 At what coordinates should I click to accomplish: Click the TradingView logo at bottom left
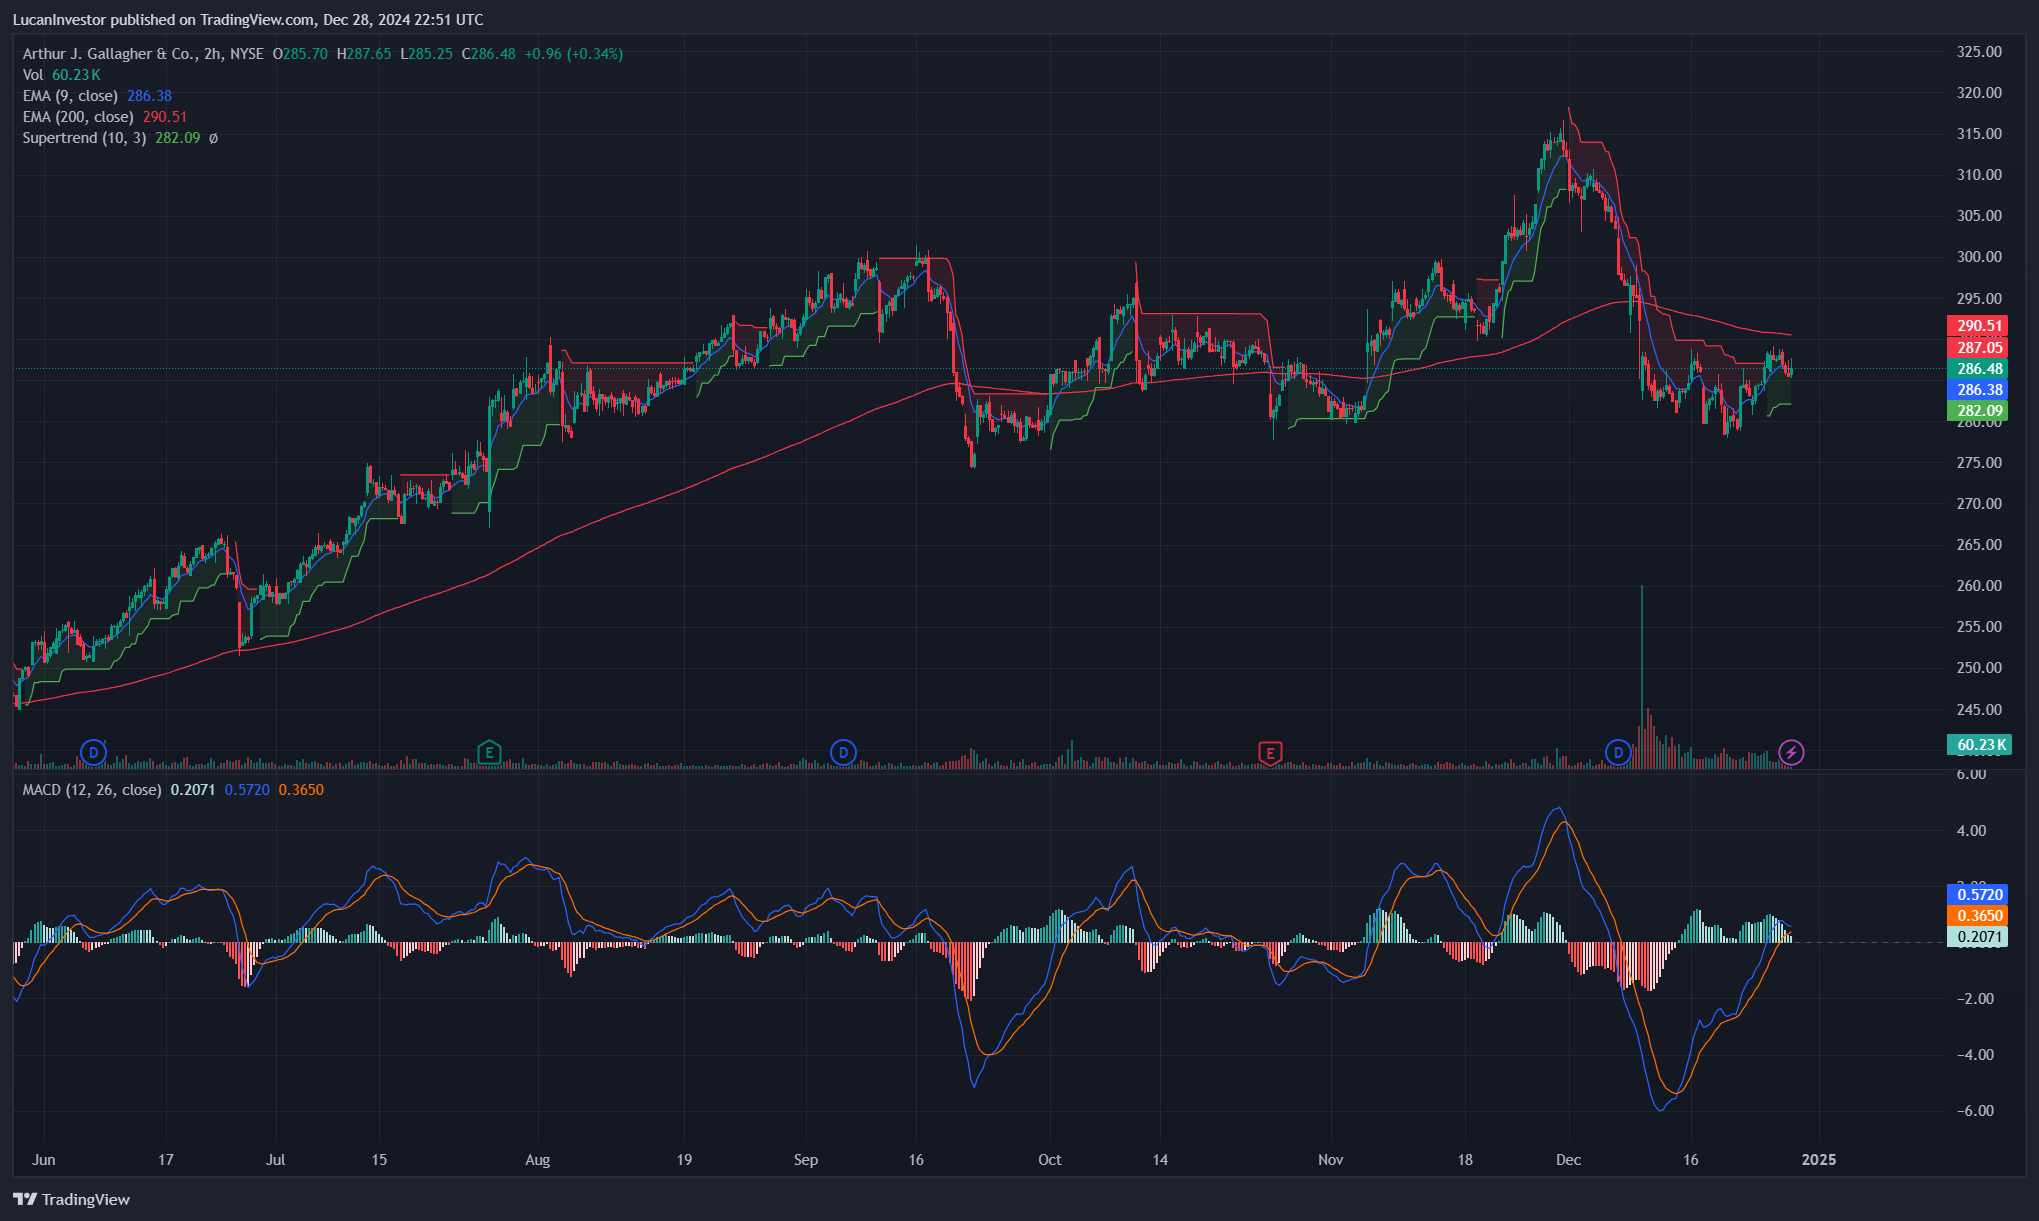pyautogui.click(x=72, y=1199)
